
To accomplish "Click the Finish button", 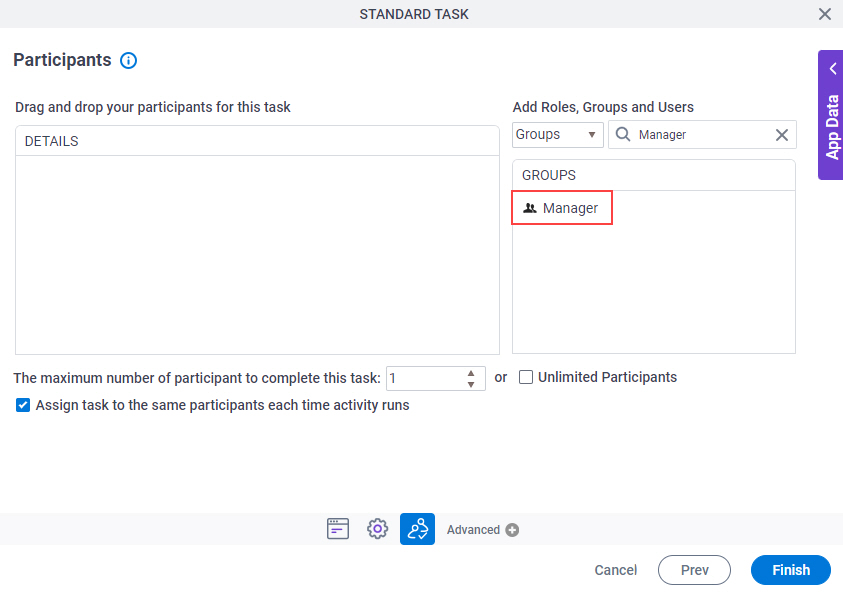I will 791,570.
